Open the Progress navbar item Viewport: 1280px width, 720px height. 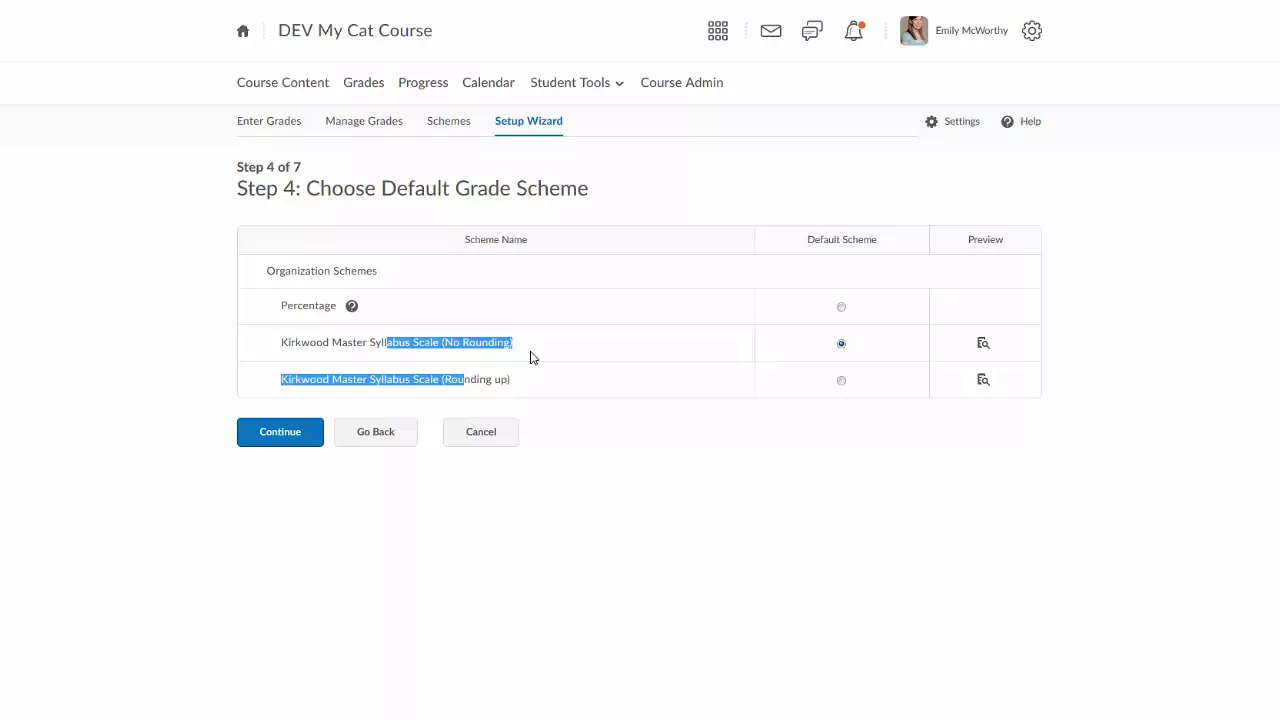(423, 83)
